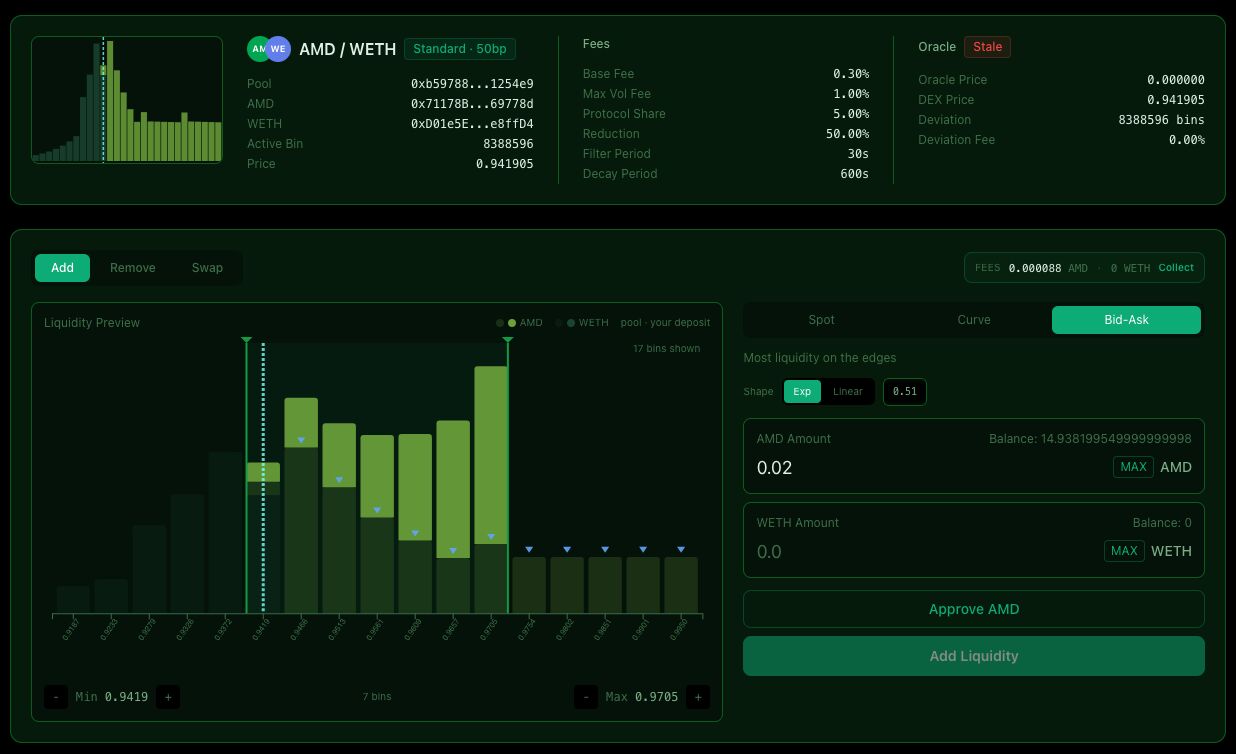1236x754 pixels.
Task: Open the Remove tab
Action: click(x=132, y=268)
